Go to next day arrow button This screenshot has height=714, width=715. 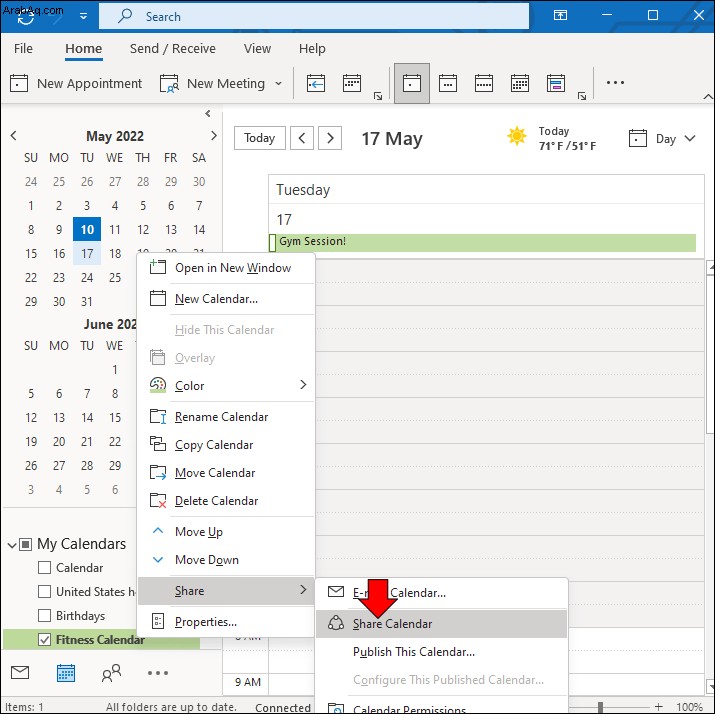pos(330,138)
